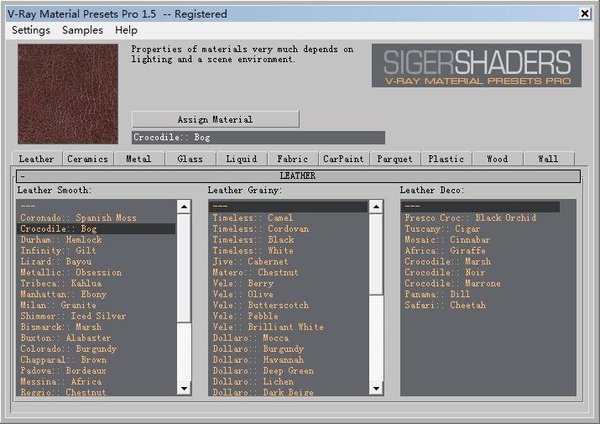Click the Crocodile:: Bog material name field
This screenshot has height=424, width=600.
(x=258, y=137)
